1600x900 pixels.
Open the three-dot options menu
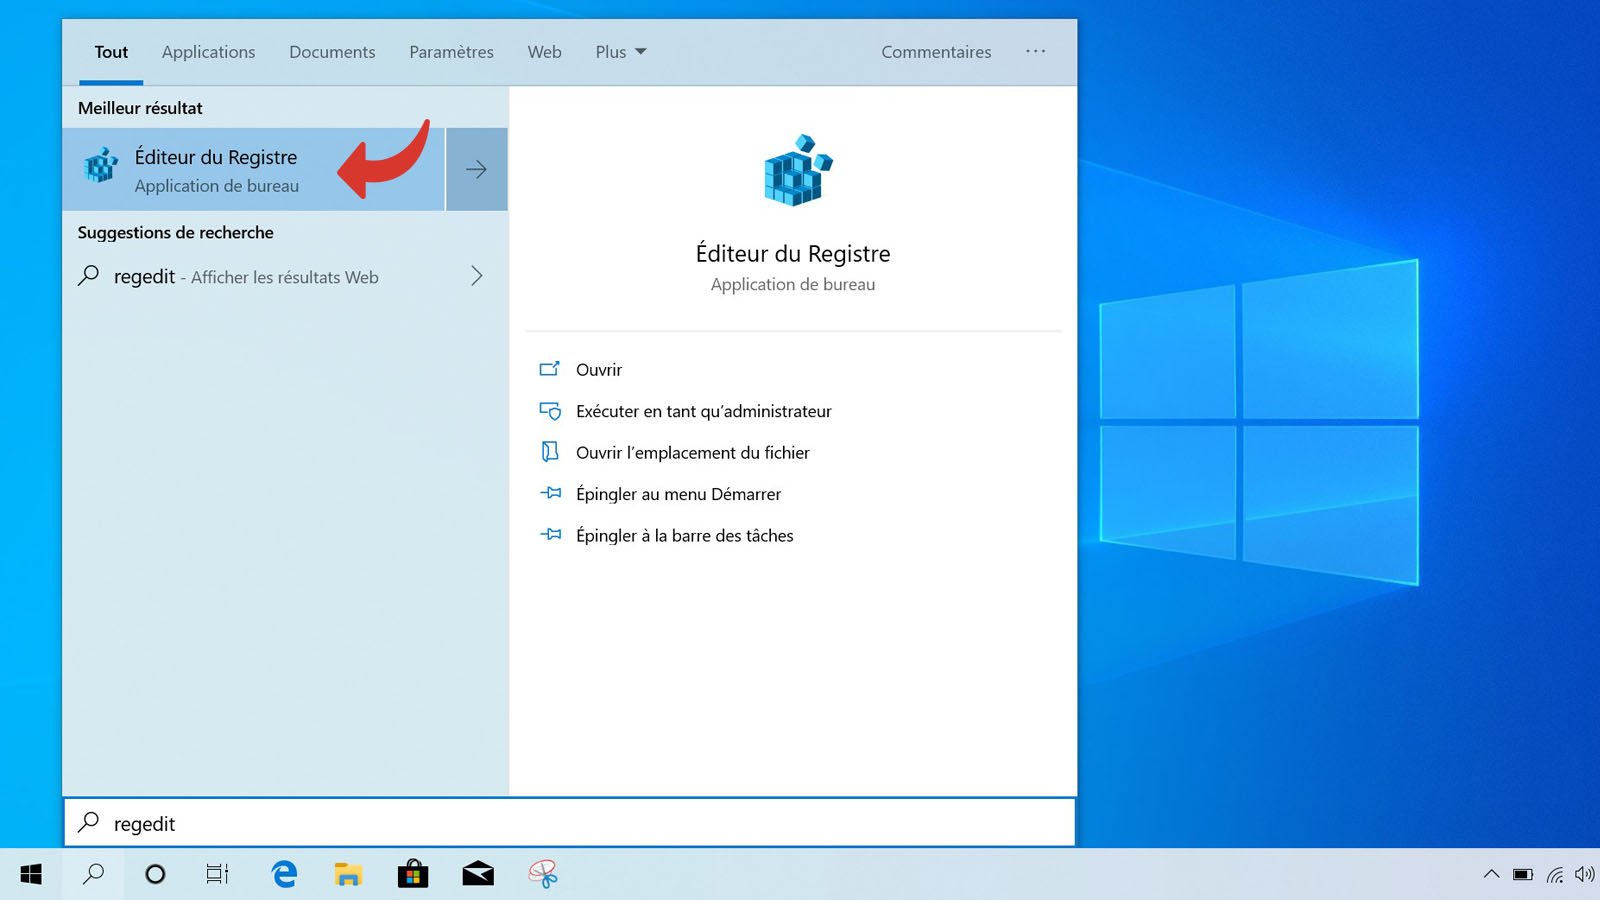coord(1035,52)
